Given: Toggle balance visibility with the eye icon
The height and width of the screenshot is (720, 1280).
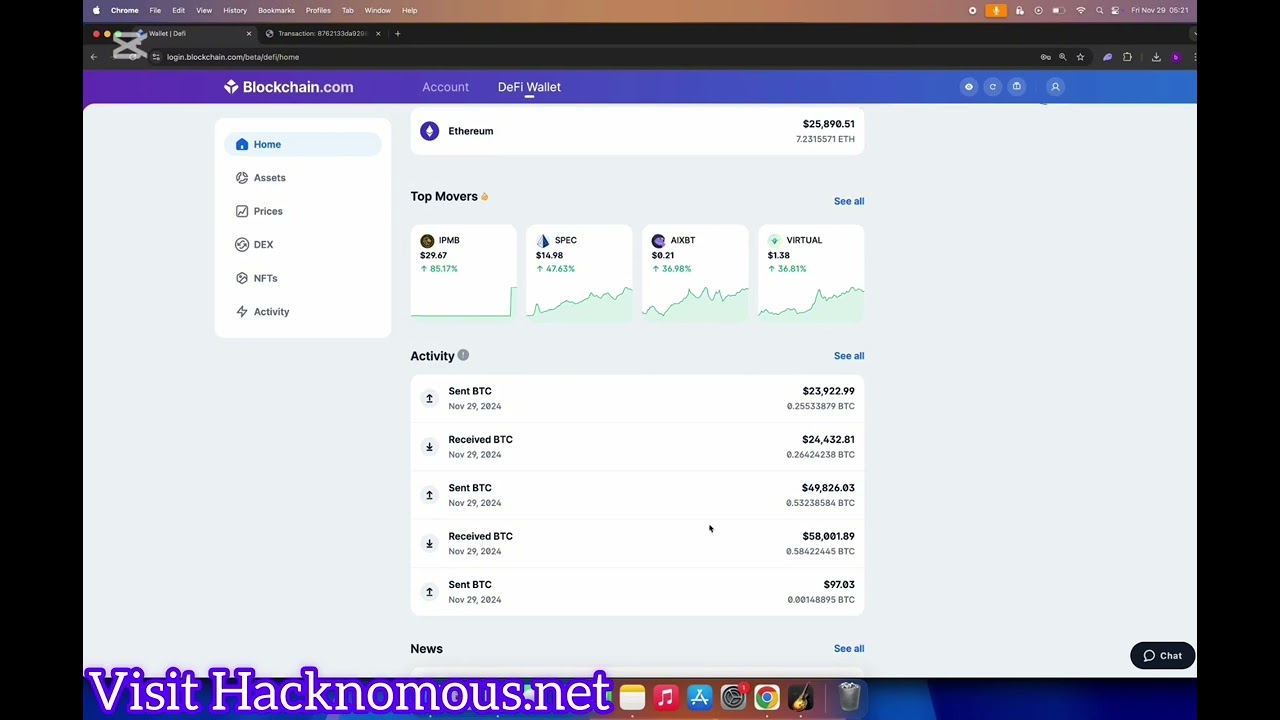Looking at the screenshot, I should point(968,87).
